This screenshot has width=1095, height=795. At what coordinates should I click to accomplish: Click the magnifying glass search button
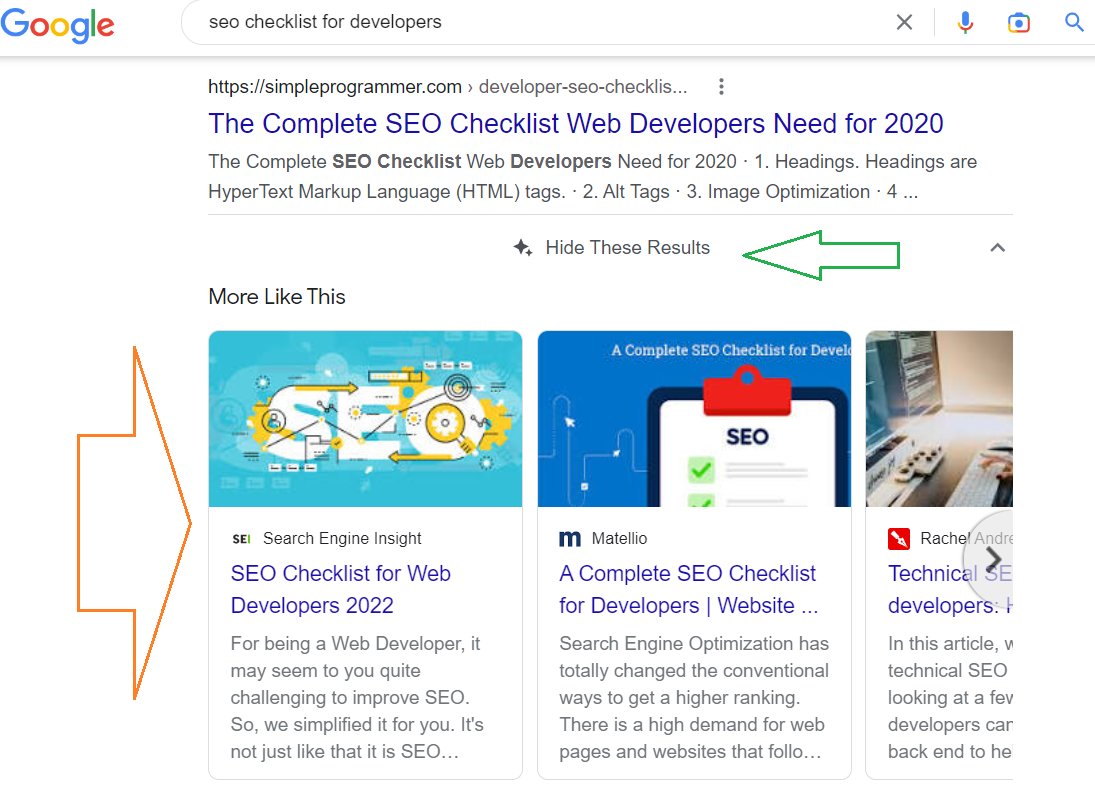[1073, 22]
